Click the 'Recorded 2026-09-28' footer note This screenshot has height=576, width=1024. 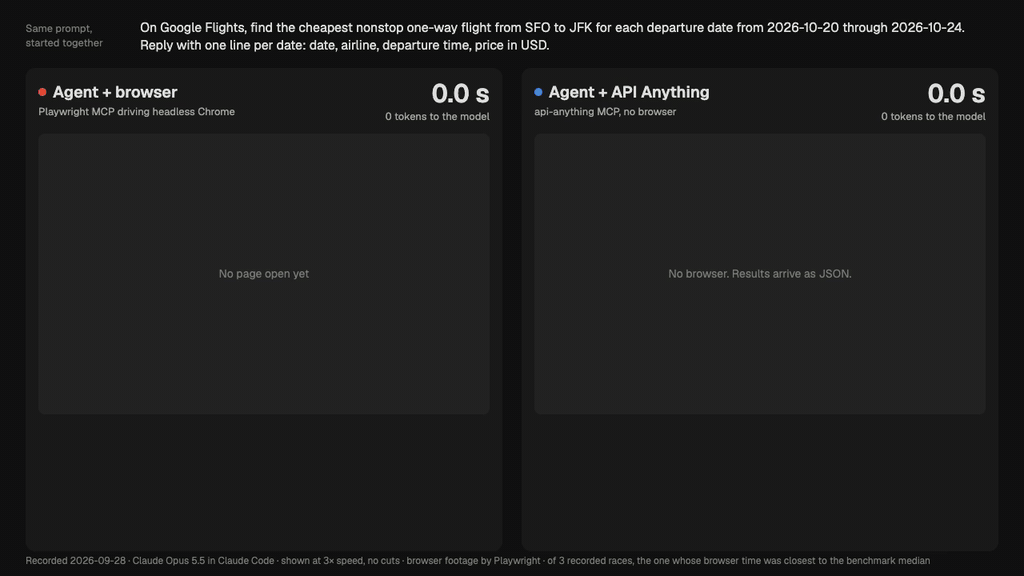pyautogui.click(x=477, y=560)
